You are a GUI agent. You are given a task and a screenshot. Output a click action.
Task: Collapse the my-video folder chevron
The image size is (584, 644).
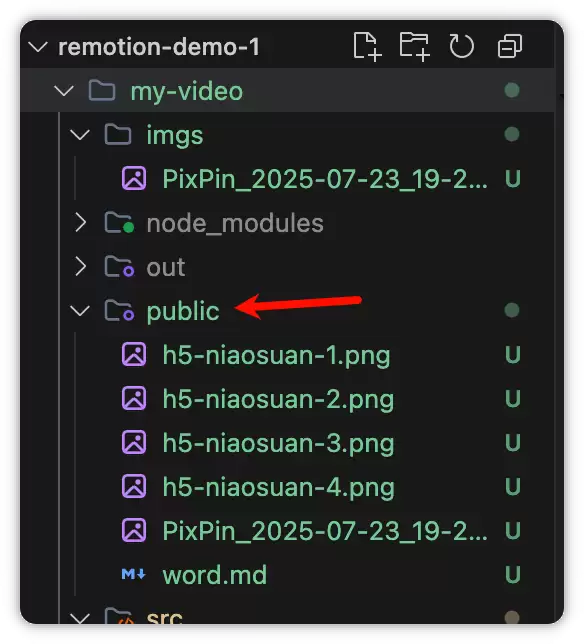pos(64,91)
